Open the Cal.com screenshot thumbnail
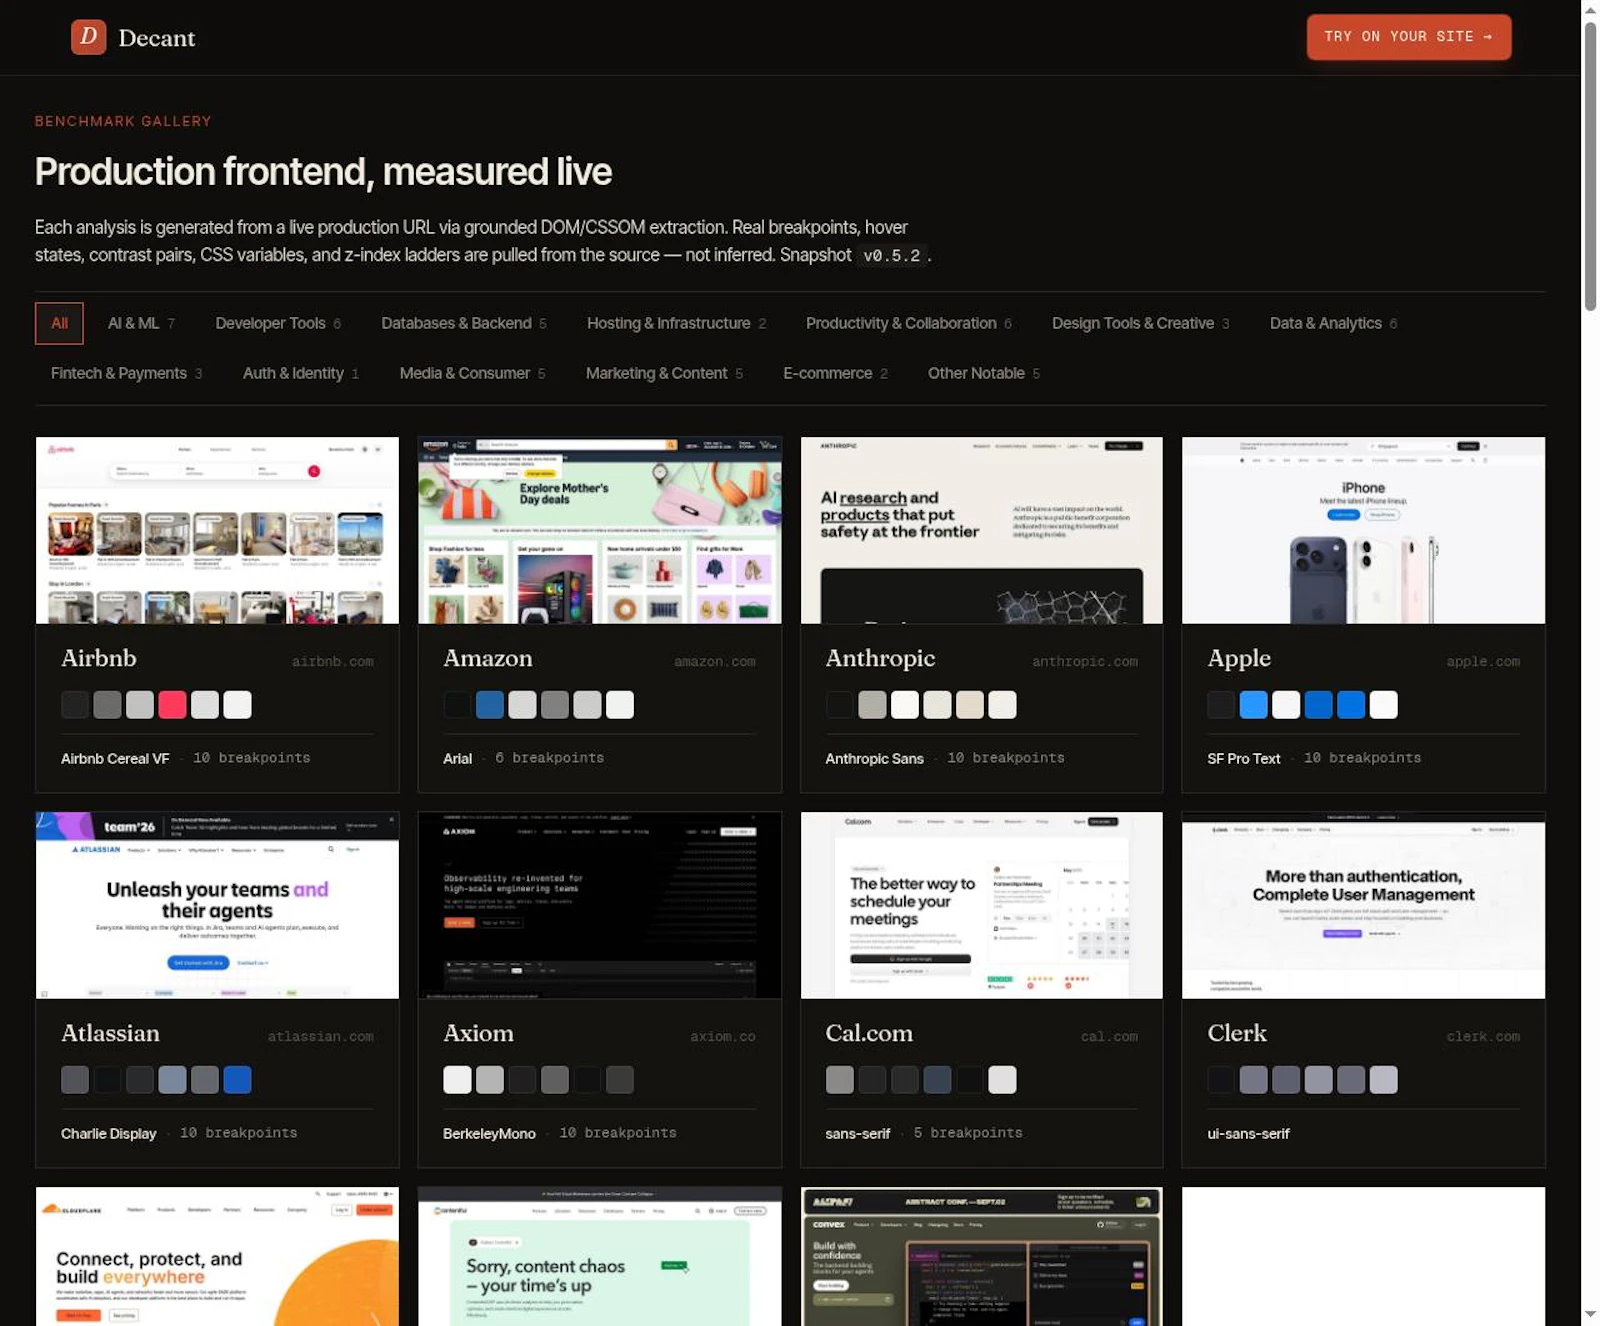Image resolution: width=1600 pixels, height=1326 pixels. point(981,905)
